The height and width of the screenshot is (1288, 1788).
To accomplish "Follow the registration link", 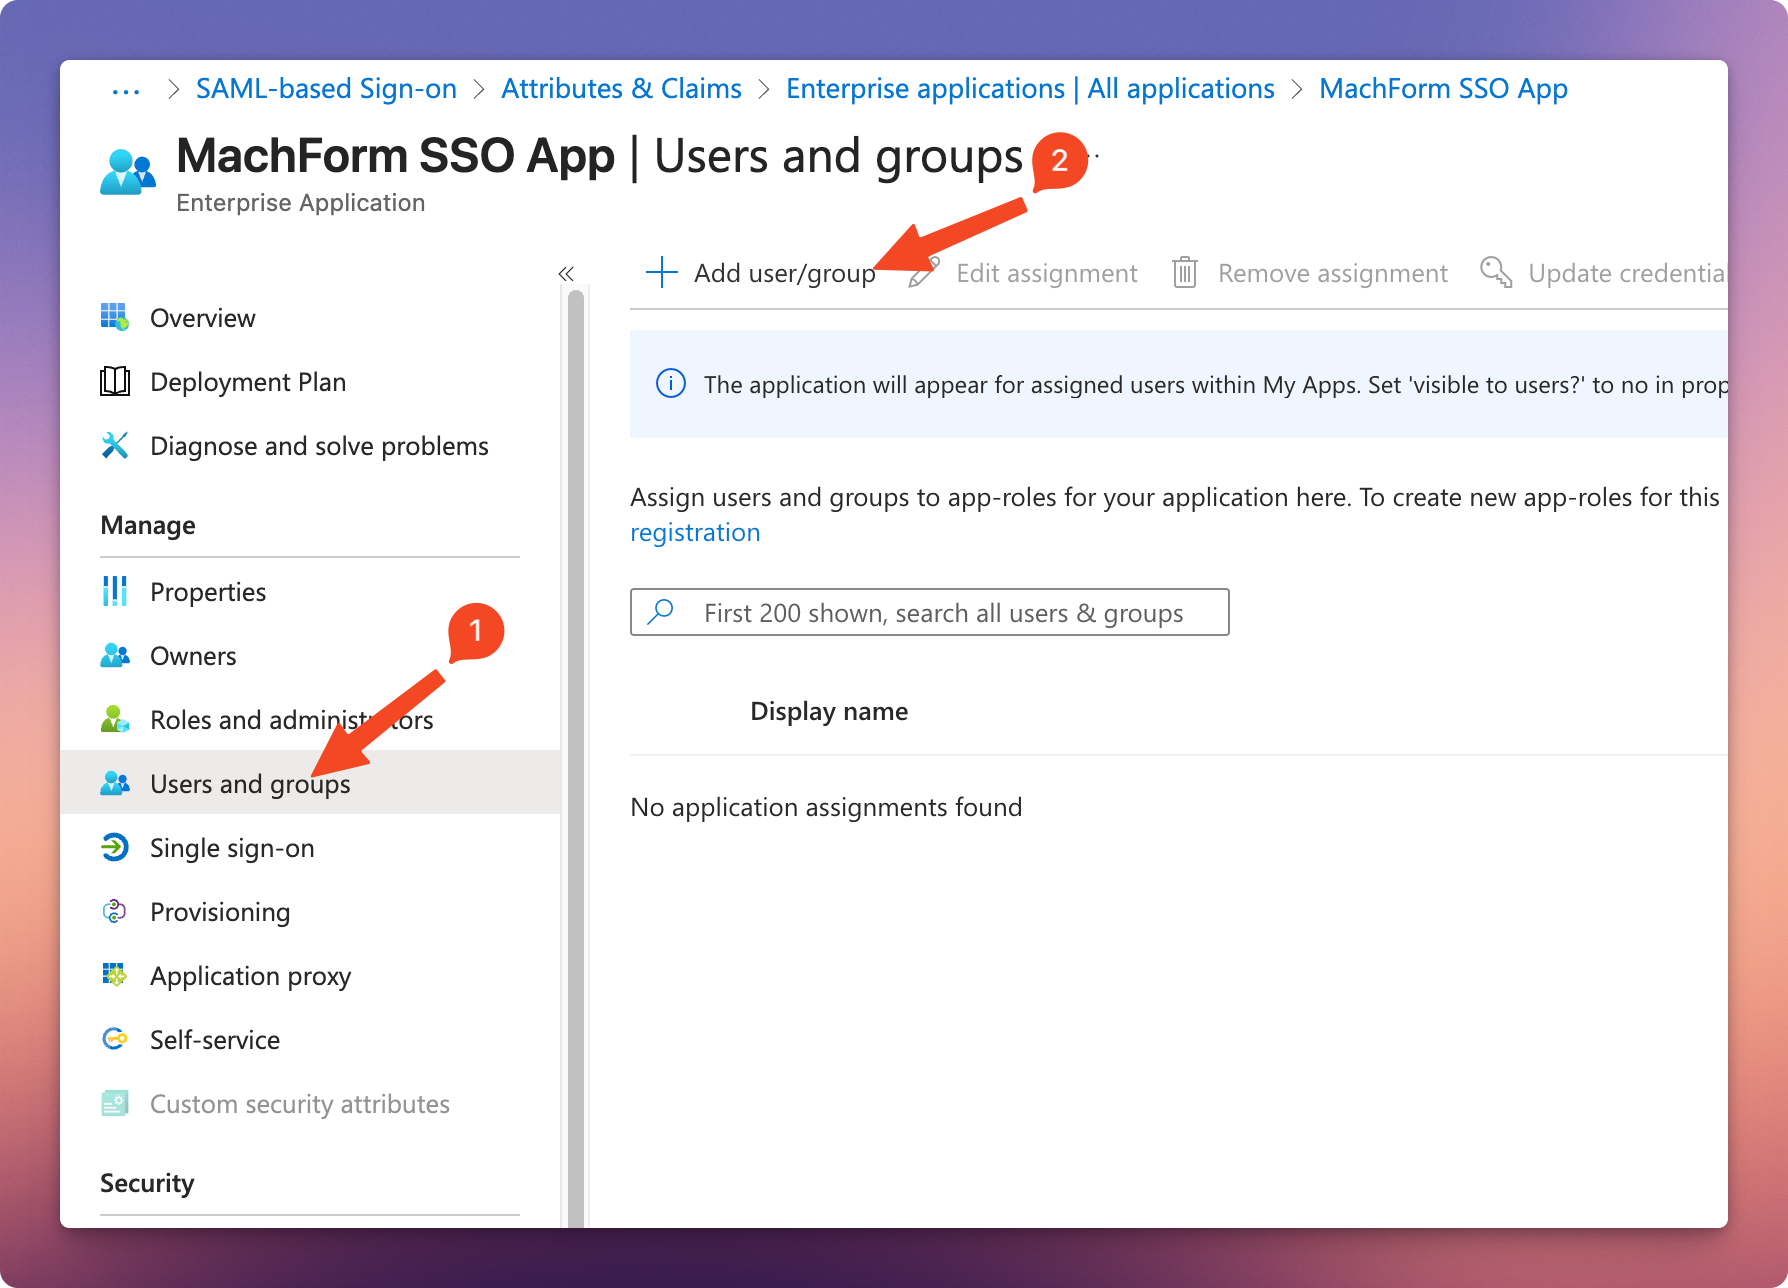I will point(695,532).
